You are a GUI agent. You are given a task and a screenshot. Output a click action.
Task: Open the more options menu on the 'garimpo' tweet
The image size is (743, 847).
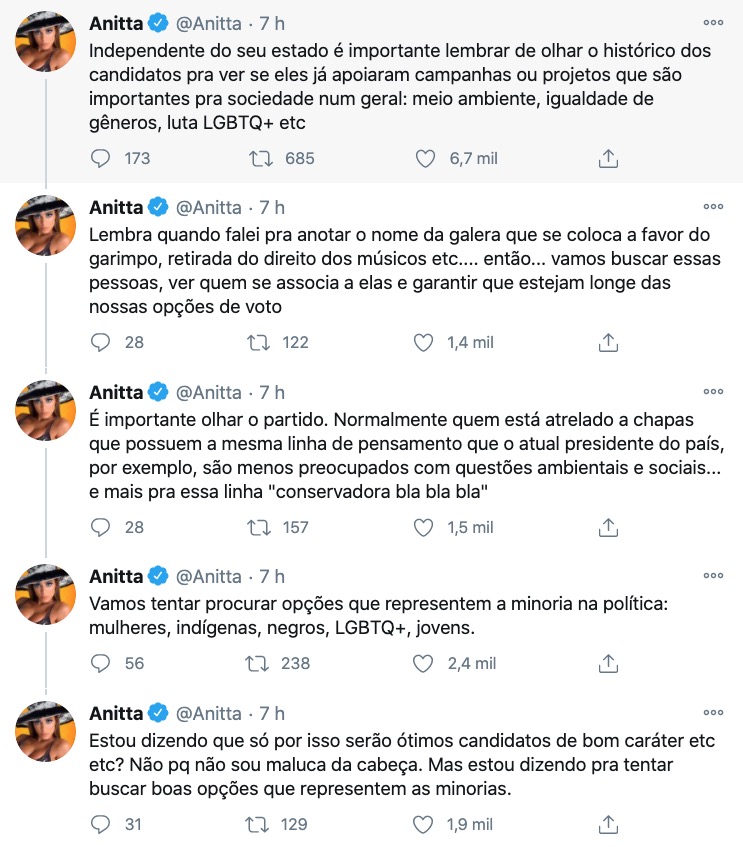tap(714, 206)
